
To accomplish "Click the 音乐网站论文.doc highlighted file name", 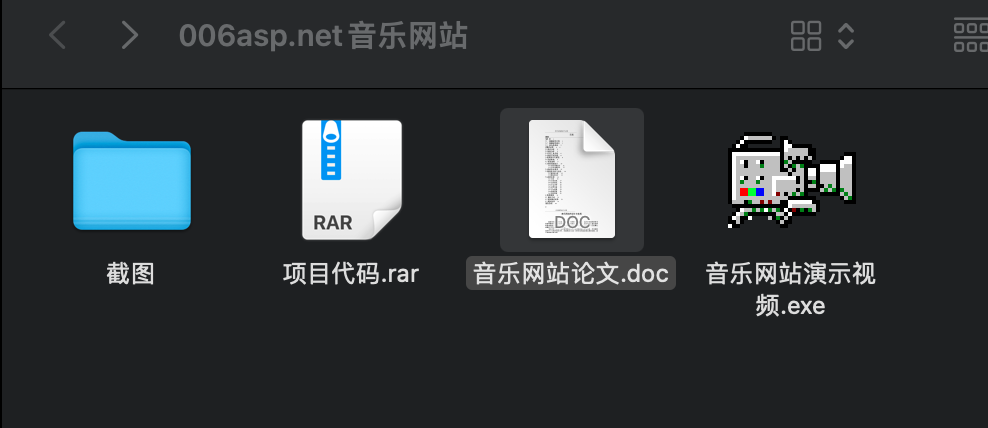I will tap(571, 274).
